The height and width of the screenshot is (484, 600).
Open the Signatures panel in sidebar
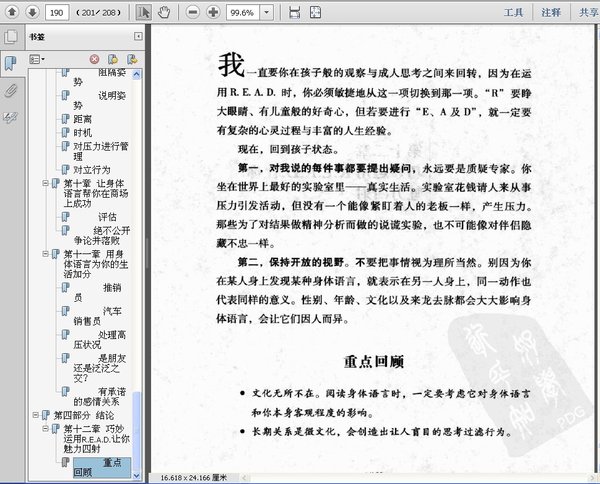pyautogui.click(x=10, y=116)
